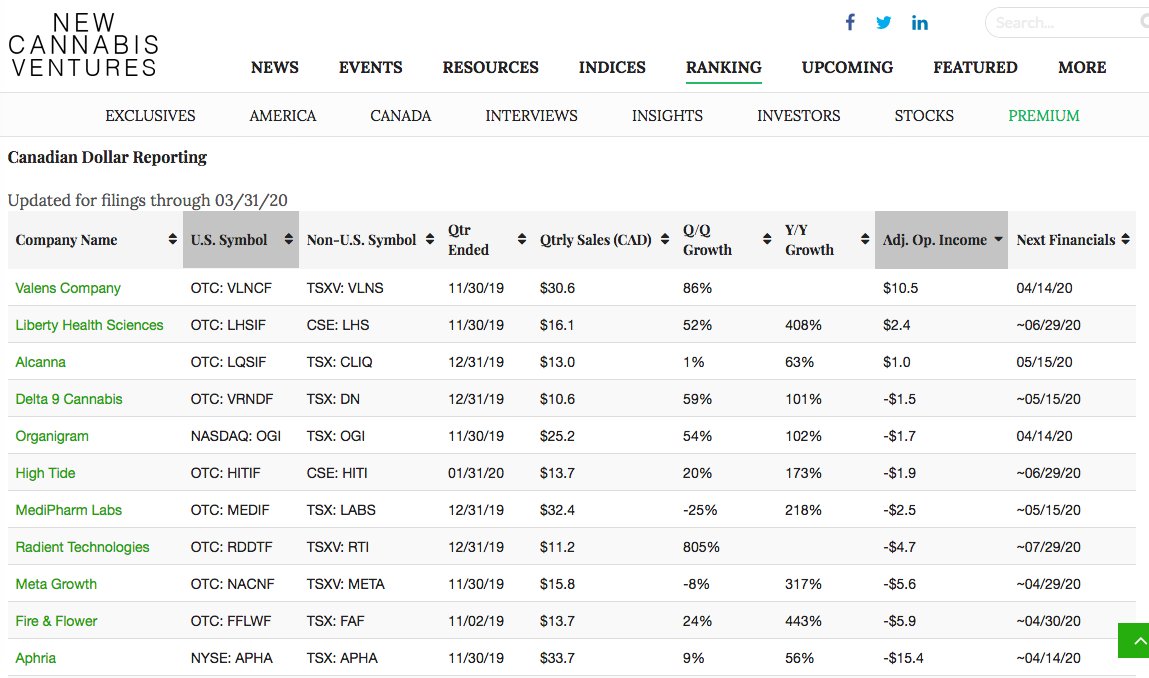Screen dimensions: 1149x678
Task: Open the Fire & Flower link
Action: tap(56, 621)
